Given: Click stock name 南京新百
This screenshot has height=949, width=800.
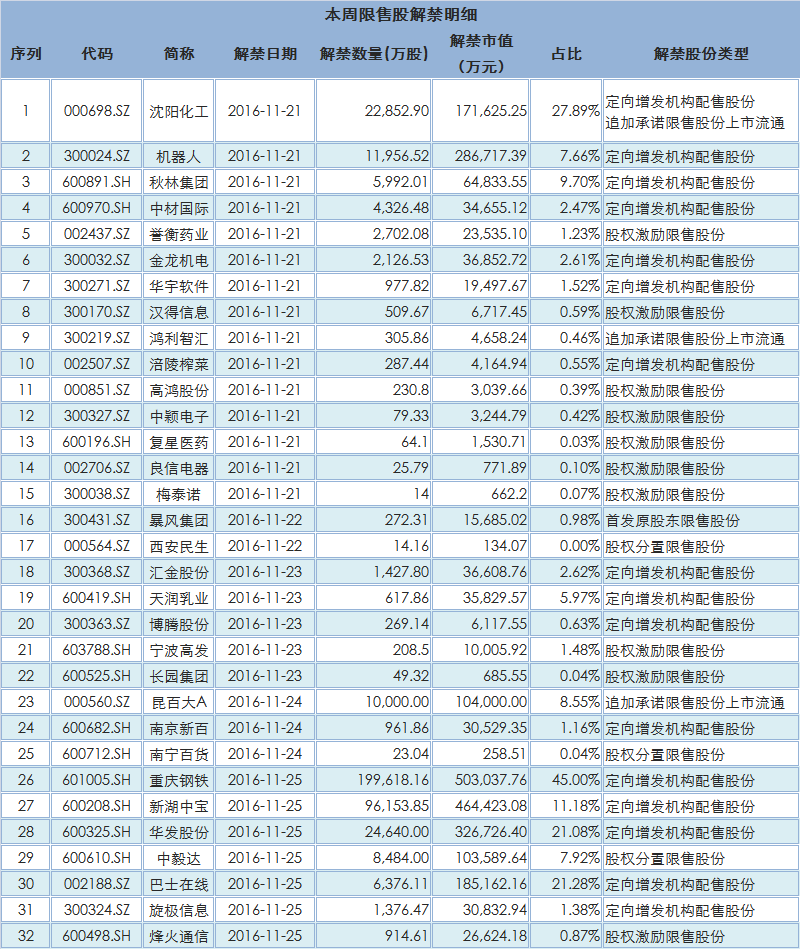Looking at the screenshot, I should tap(179, 729).
